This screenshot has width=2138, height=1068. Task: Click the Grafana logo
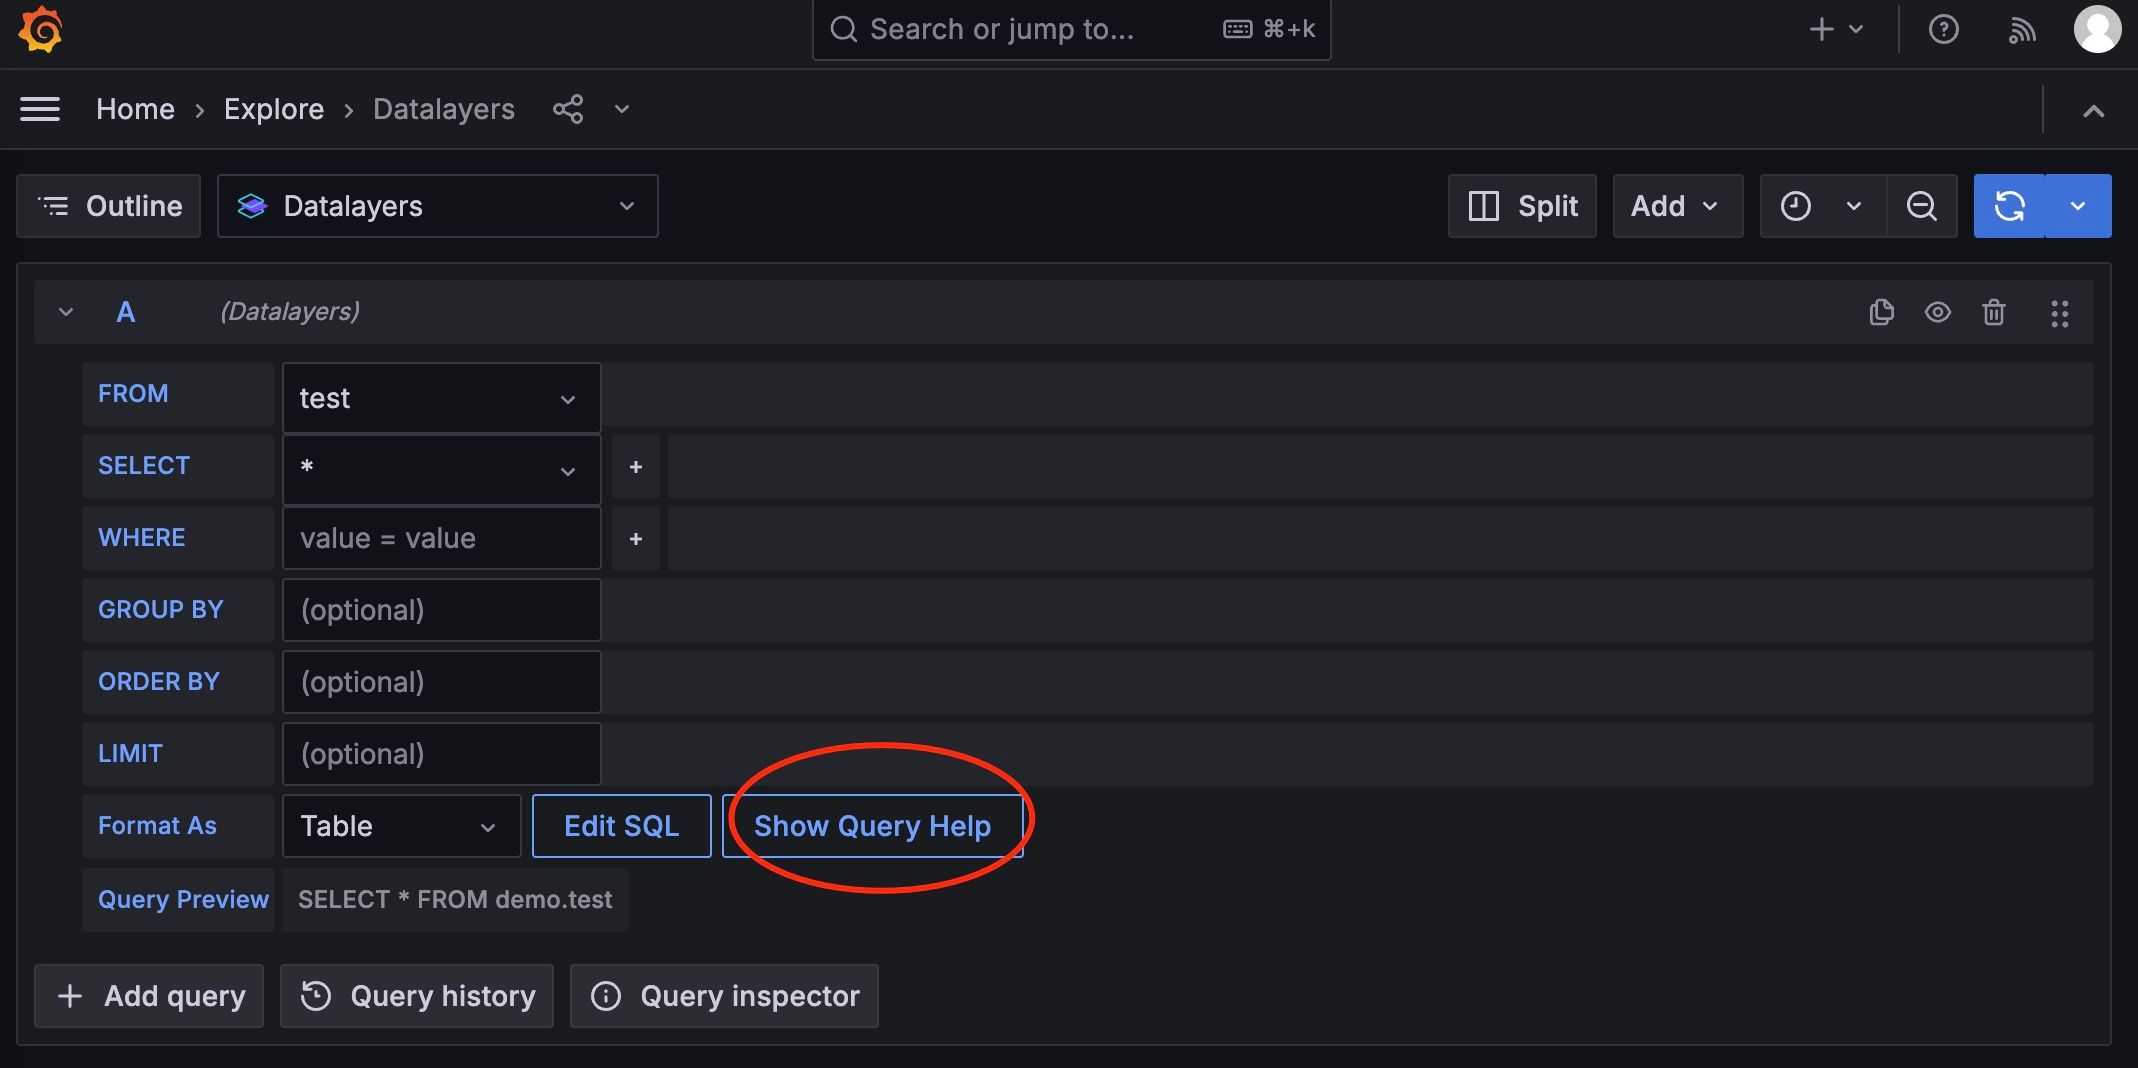click(39, 30)
